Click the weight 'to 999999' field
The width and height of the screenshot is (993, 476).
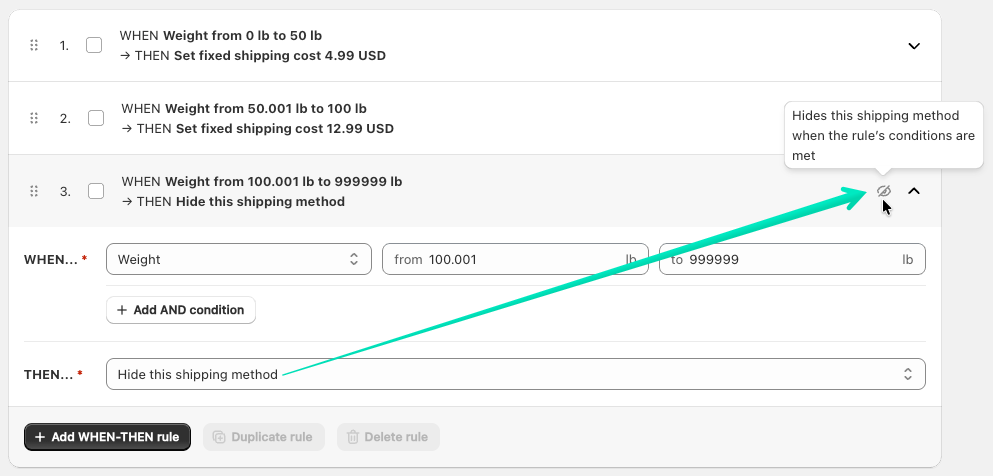point(790,259)
